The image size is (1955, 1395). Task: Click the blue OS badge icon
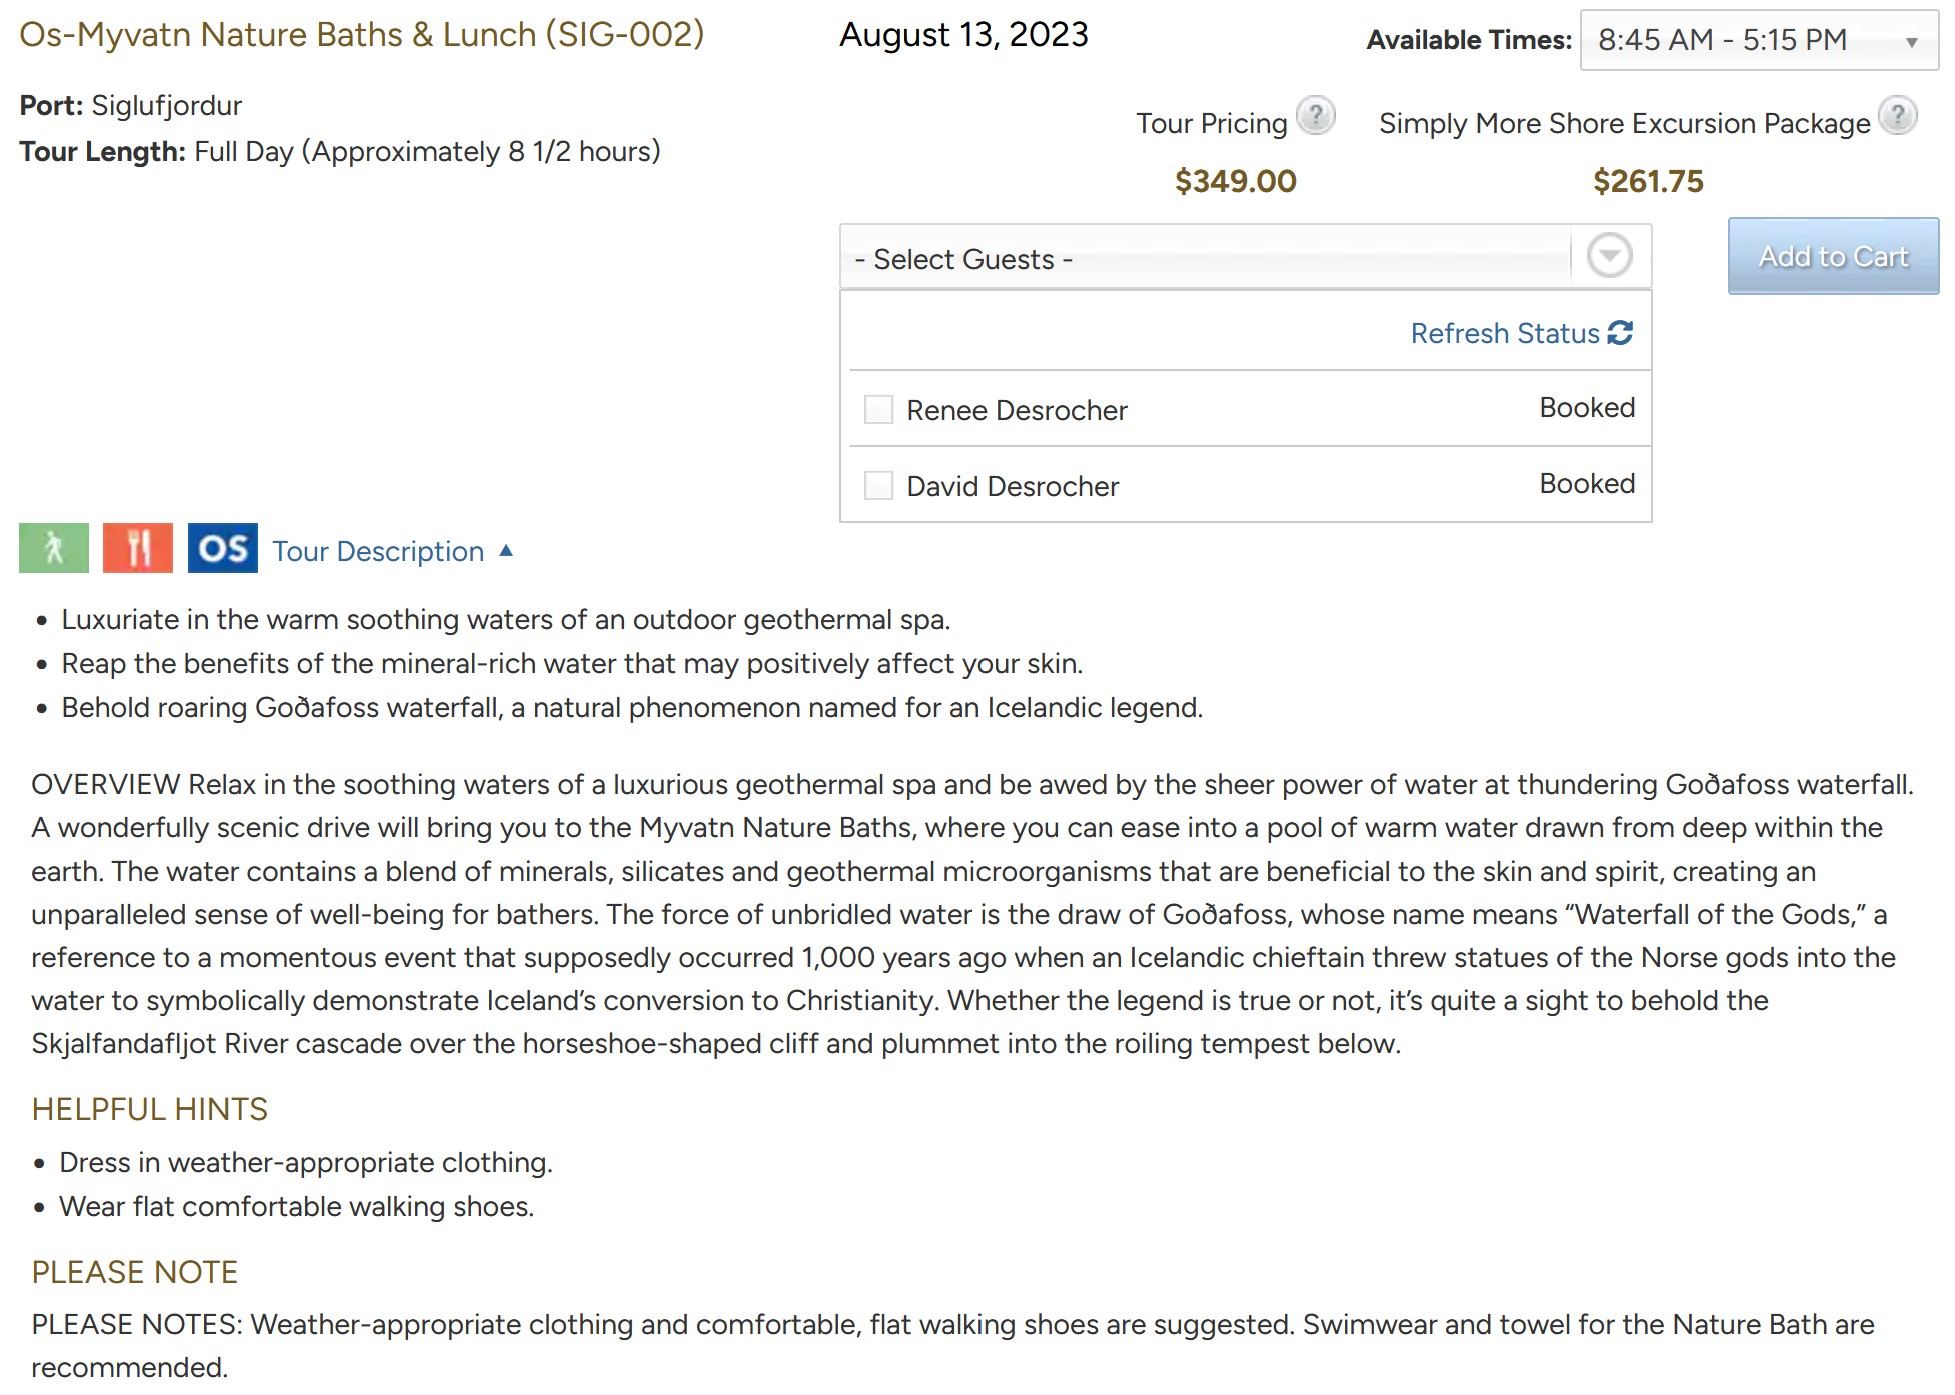coord(222,548)
